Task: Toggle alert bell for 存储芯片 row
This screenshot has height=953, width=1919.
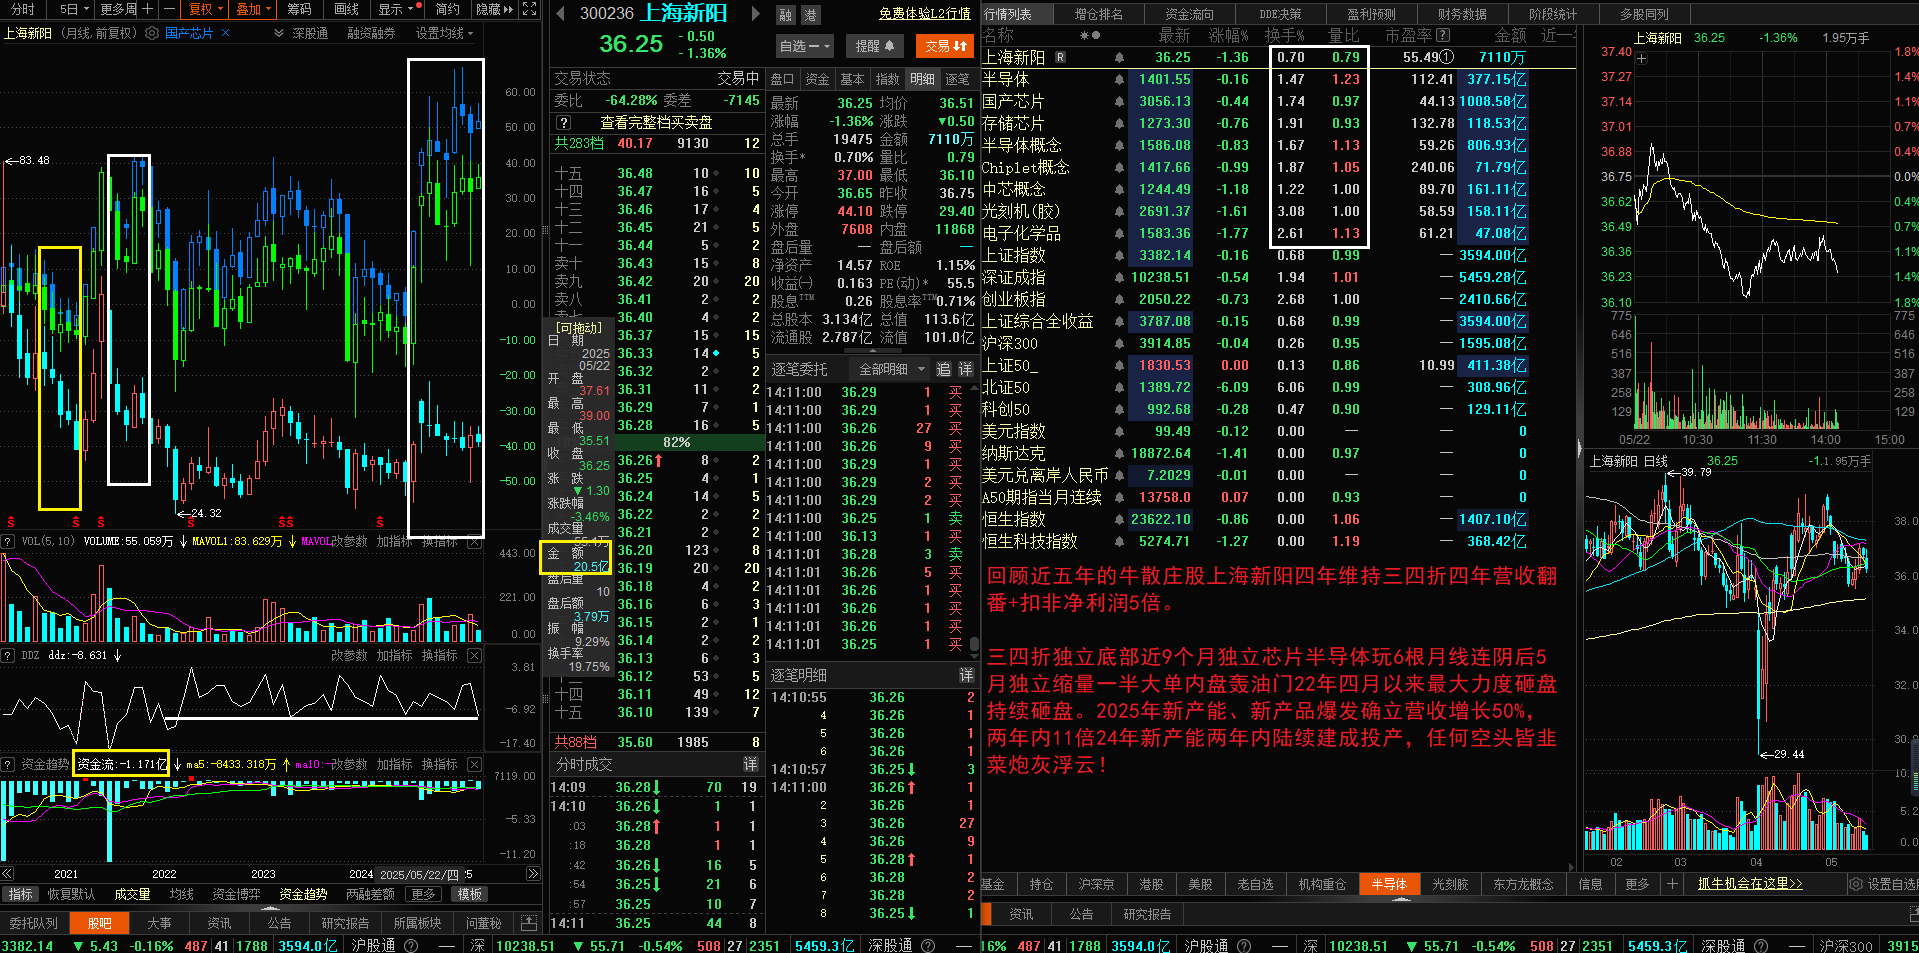Action: tap(1119, 123)
